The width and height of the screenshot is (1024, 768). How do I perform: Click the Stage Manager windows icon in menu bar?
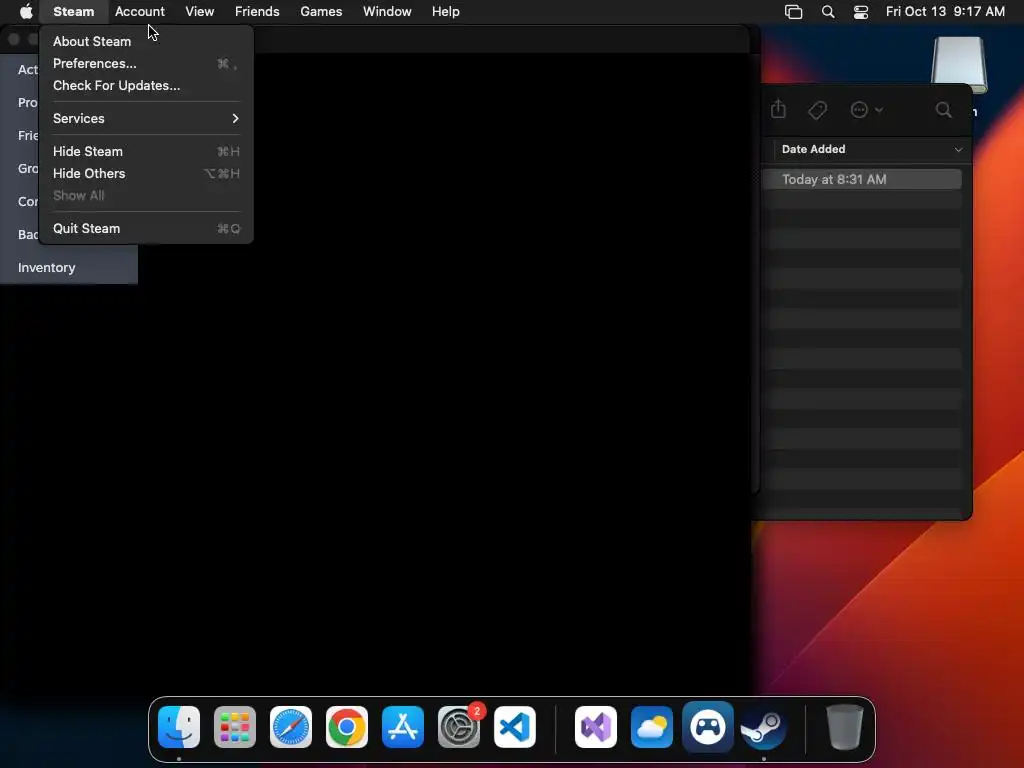[793, 12]
